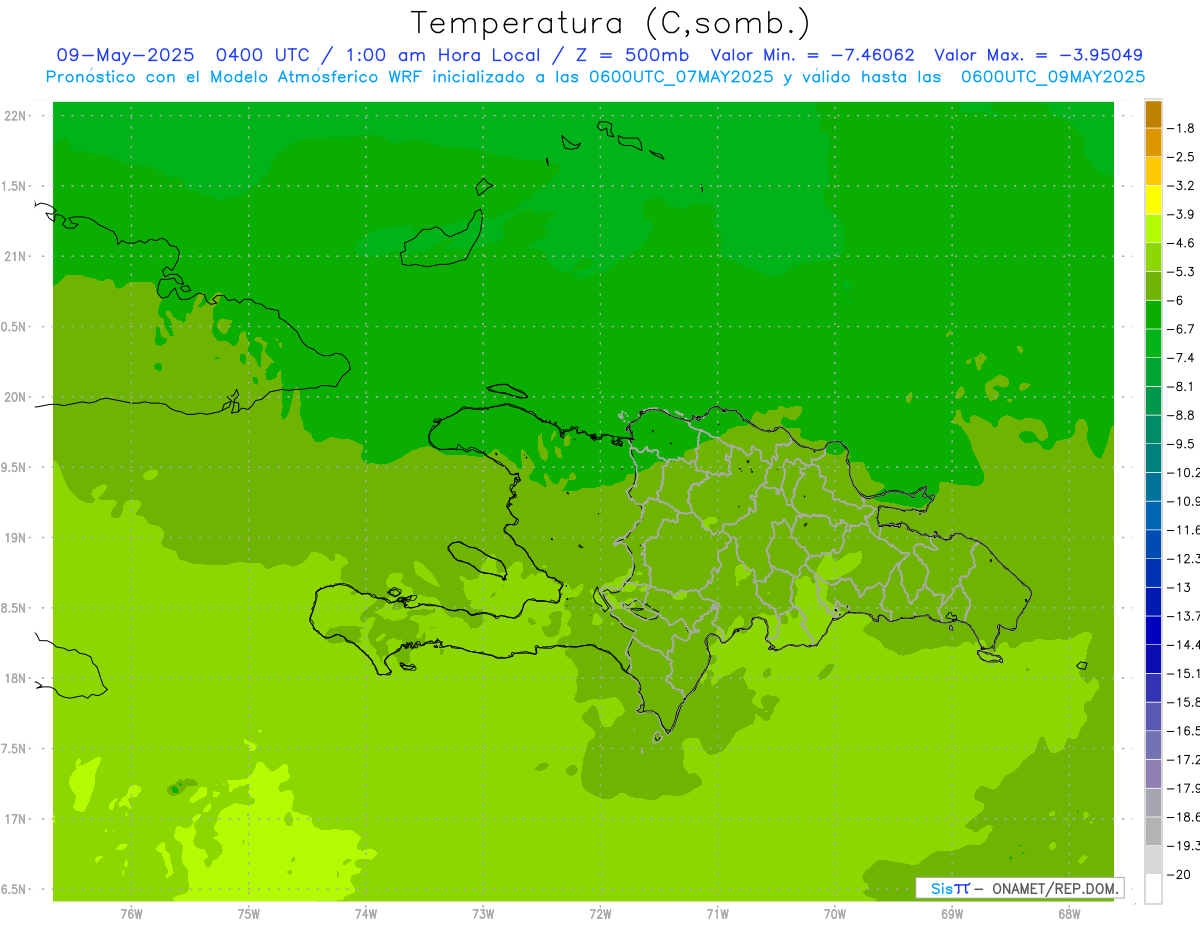Click the '-11.6' color scale value
The width and height of the screenshot is (1200, 927).
[1183, 530]
